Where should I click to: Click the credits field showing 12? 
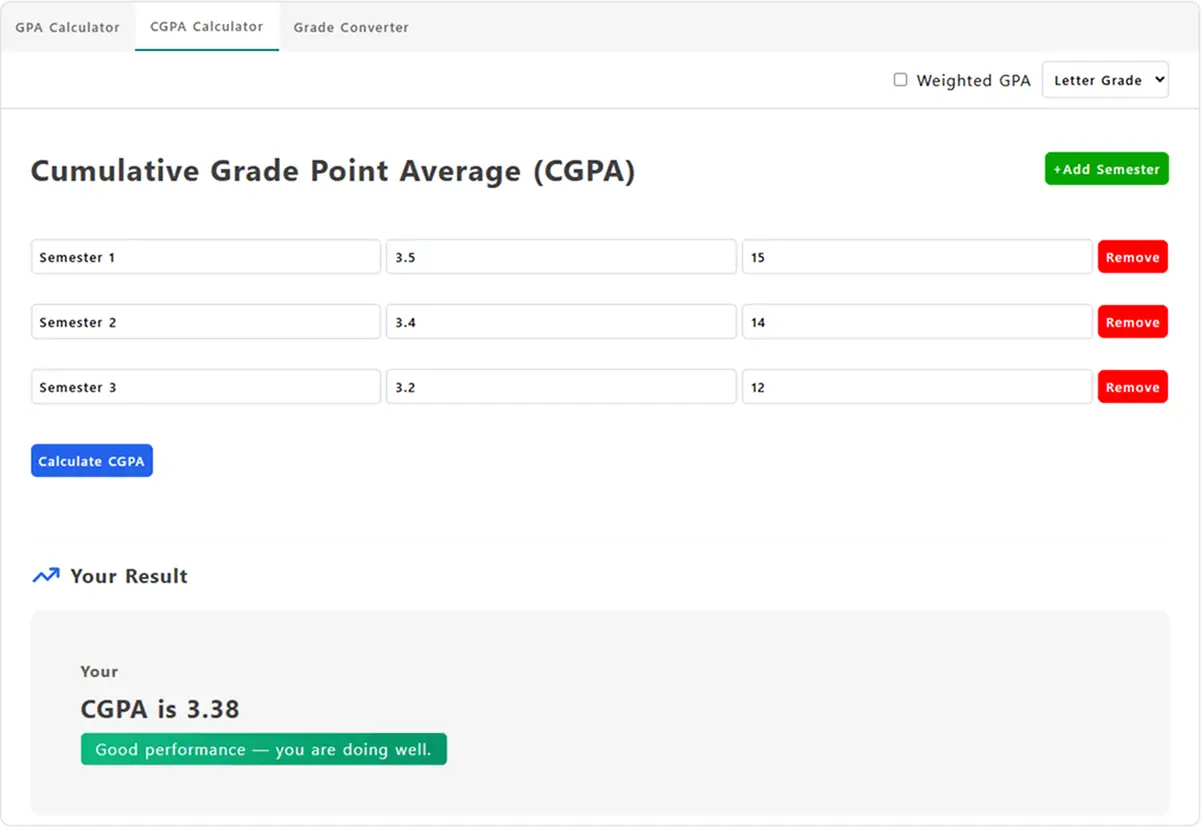[x=916, y=387]
